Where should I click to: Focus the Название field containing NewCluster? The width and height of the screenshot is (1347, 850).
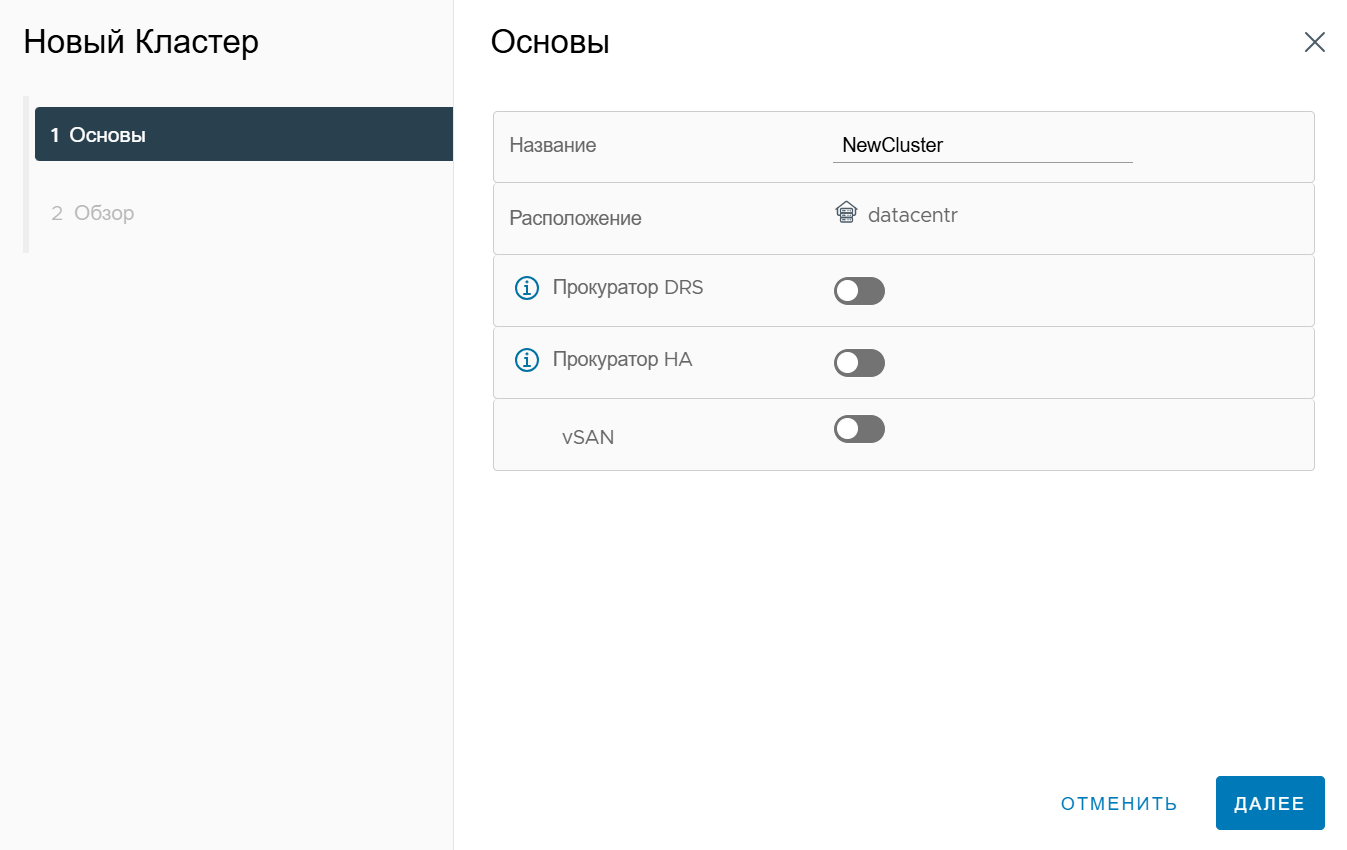tap(982, 146)
